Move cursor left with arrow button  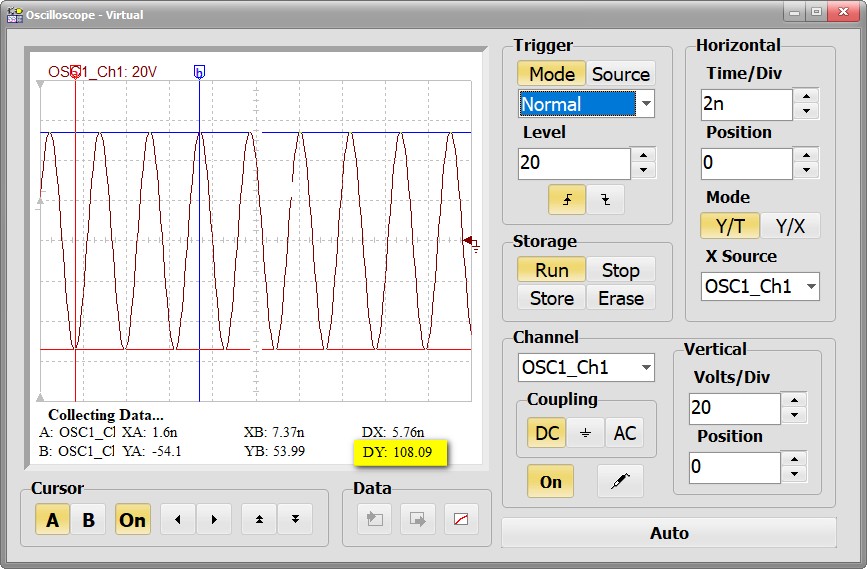point(178,519)
